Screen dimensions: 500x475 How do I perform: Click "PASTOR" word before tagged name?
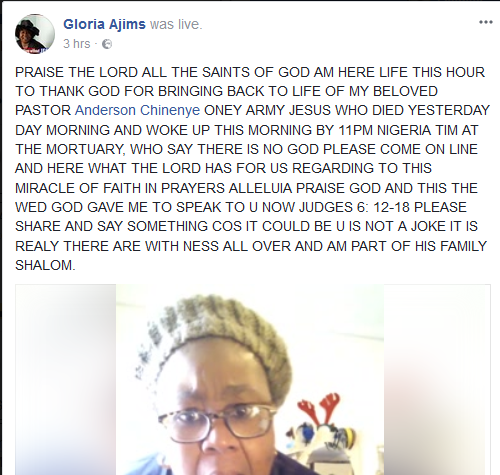click(43, 110)
